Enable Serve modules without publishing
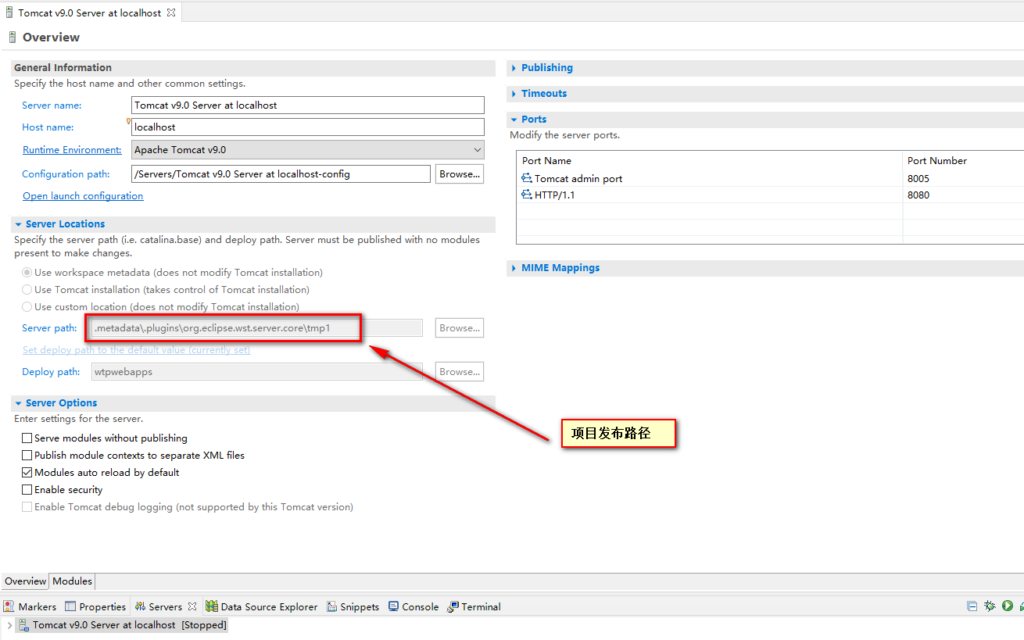 click(x=27, y=438)
